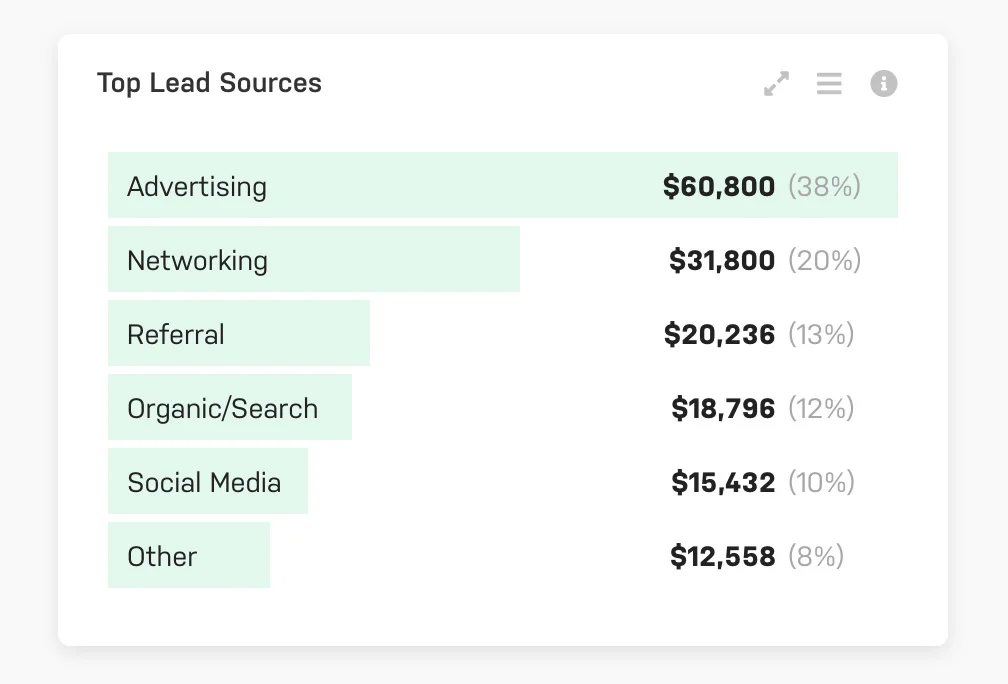Open widget options via the three-line icon
The width and height of the screenshot is (1008, 684).
point(829,84)
